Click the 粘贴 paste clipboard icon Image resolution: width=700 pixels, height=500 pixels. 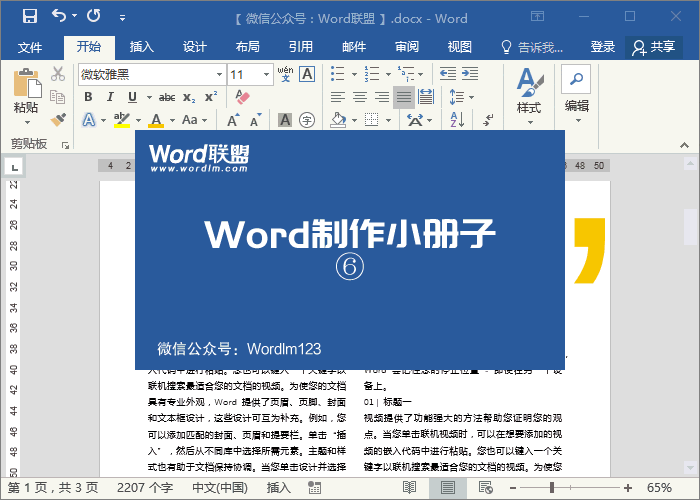27,83
